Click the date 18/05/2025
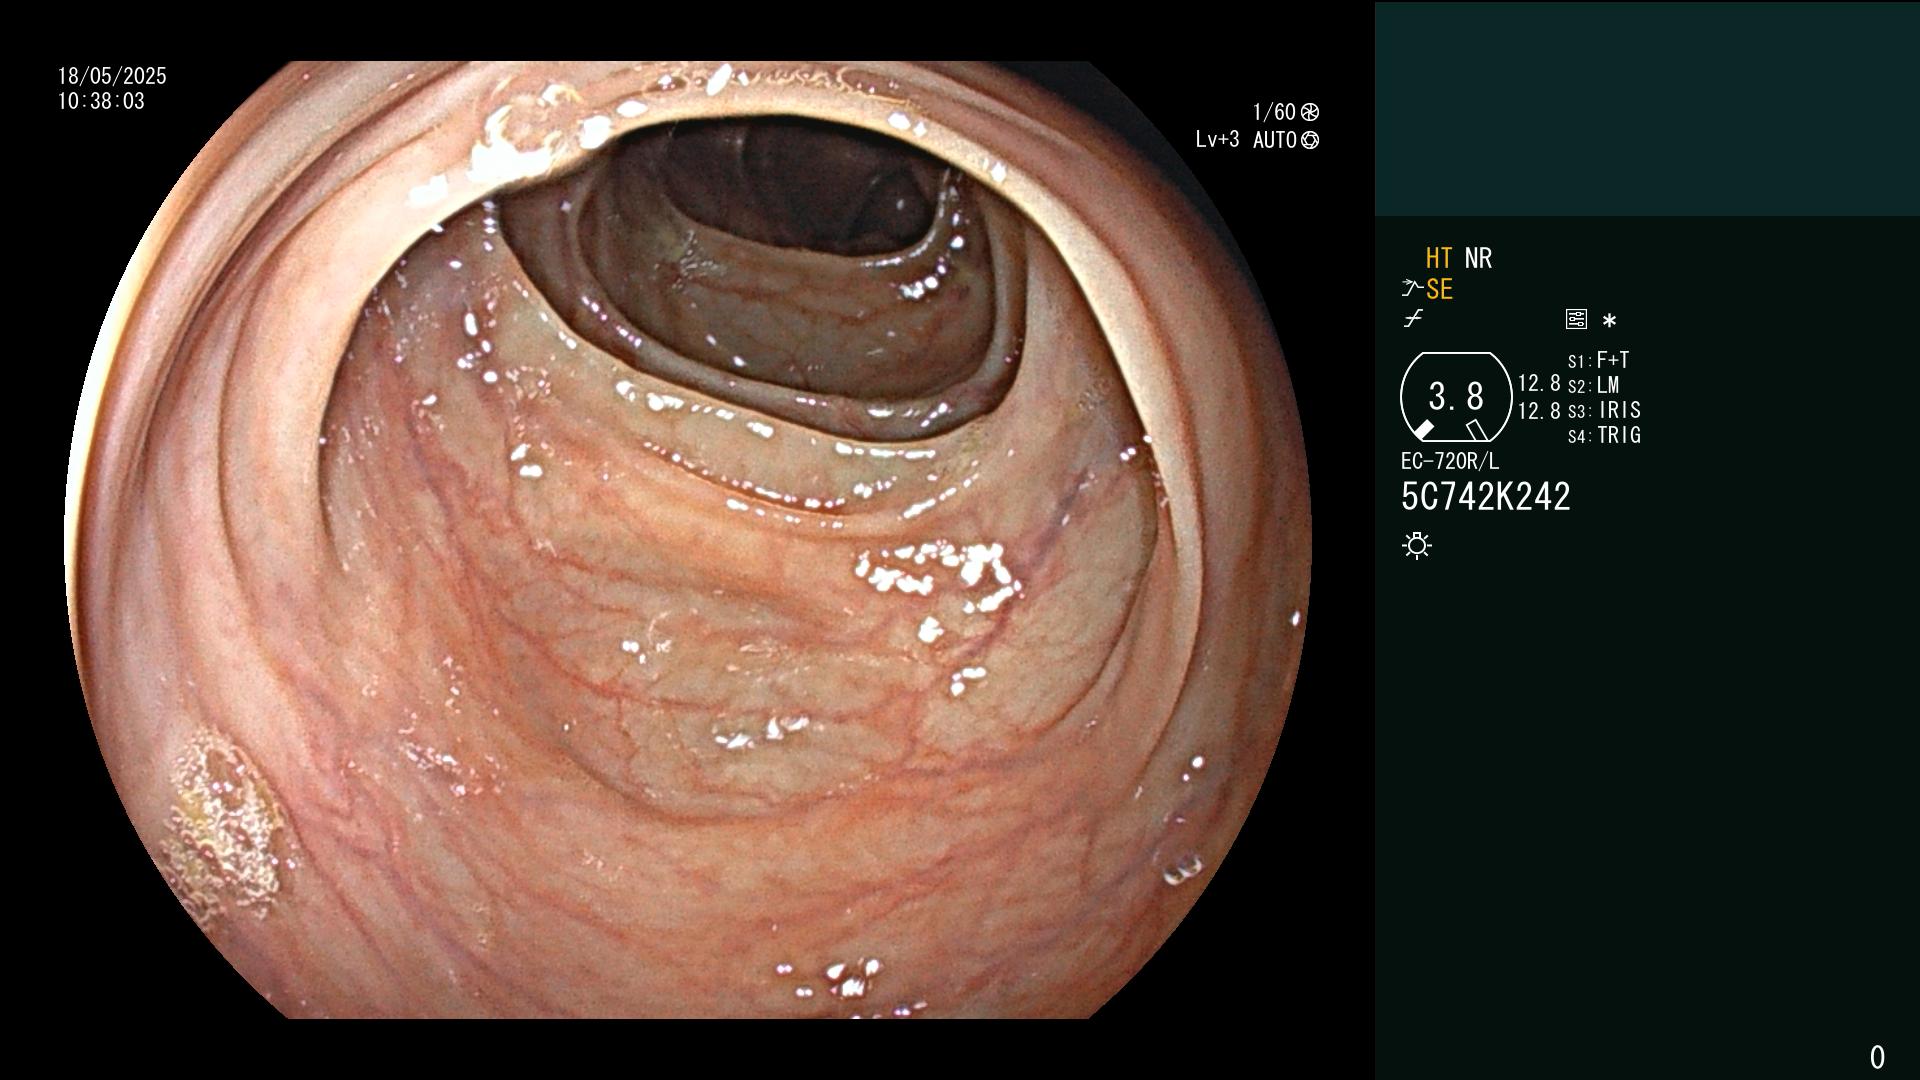 tap(112, 76)
